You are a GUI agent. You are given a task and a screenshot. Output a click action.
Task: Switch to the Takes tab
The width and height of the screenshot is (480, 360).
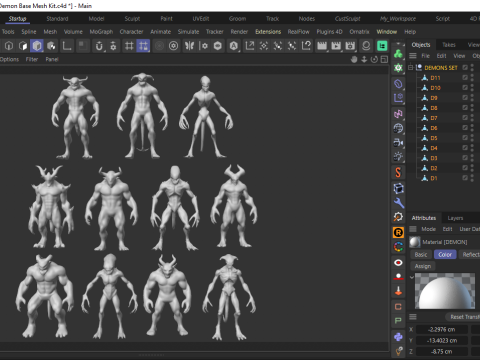click(449, 45)
